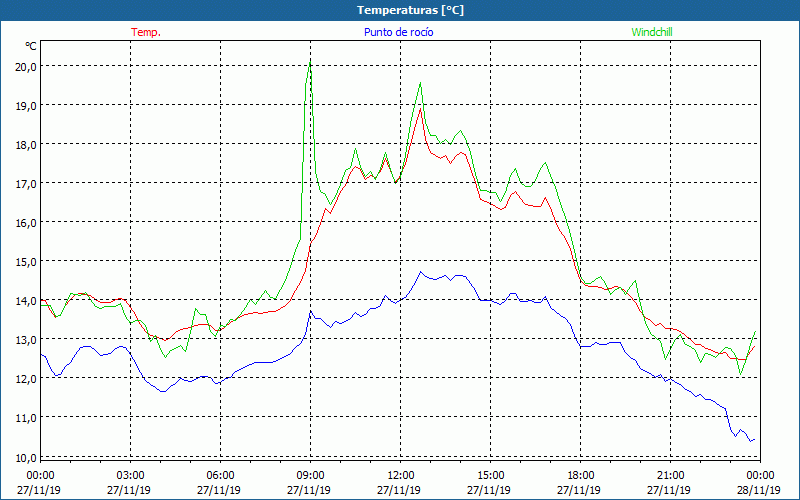The width and height of the screenshot is (800, 500).
Task: Click the 15,0 y-axis value
Action: tap(25, 262)
